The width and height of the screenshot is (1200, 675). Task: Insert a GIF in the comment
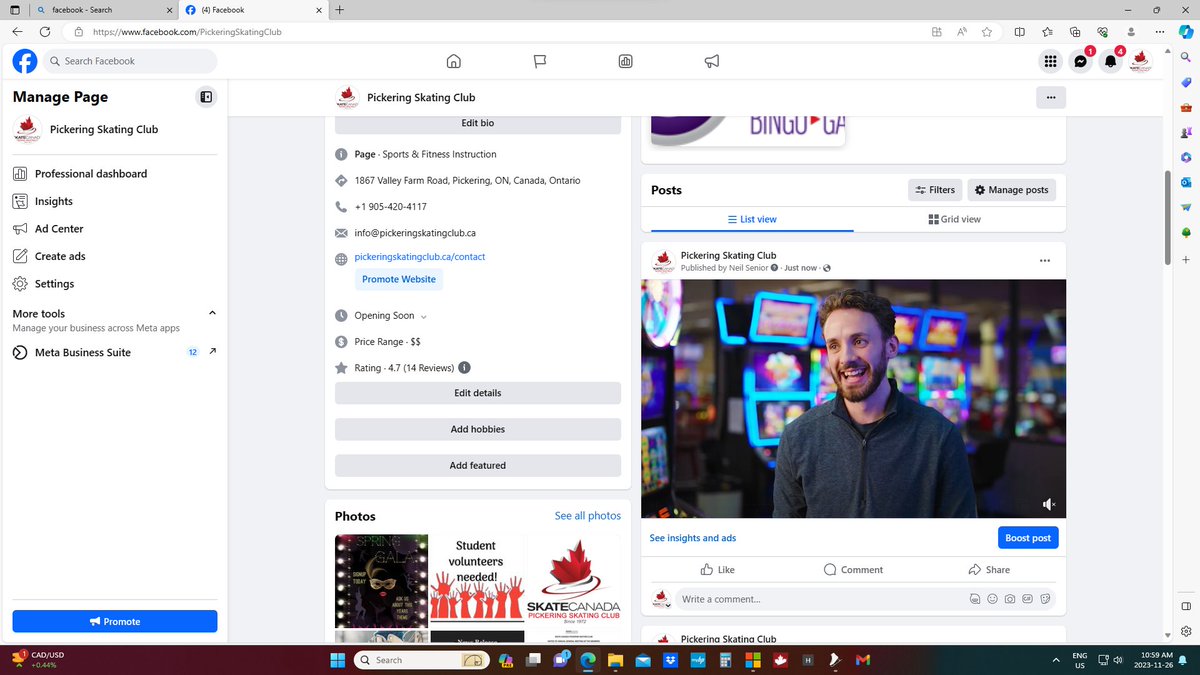point(1027,599)
